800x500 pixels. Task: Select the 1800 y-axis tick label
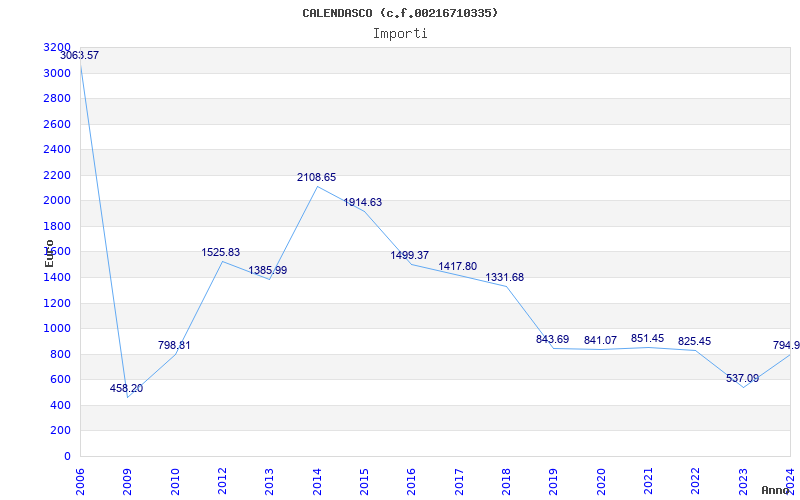[x=57, y=226]
